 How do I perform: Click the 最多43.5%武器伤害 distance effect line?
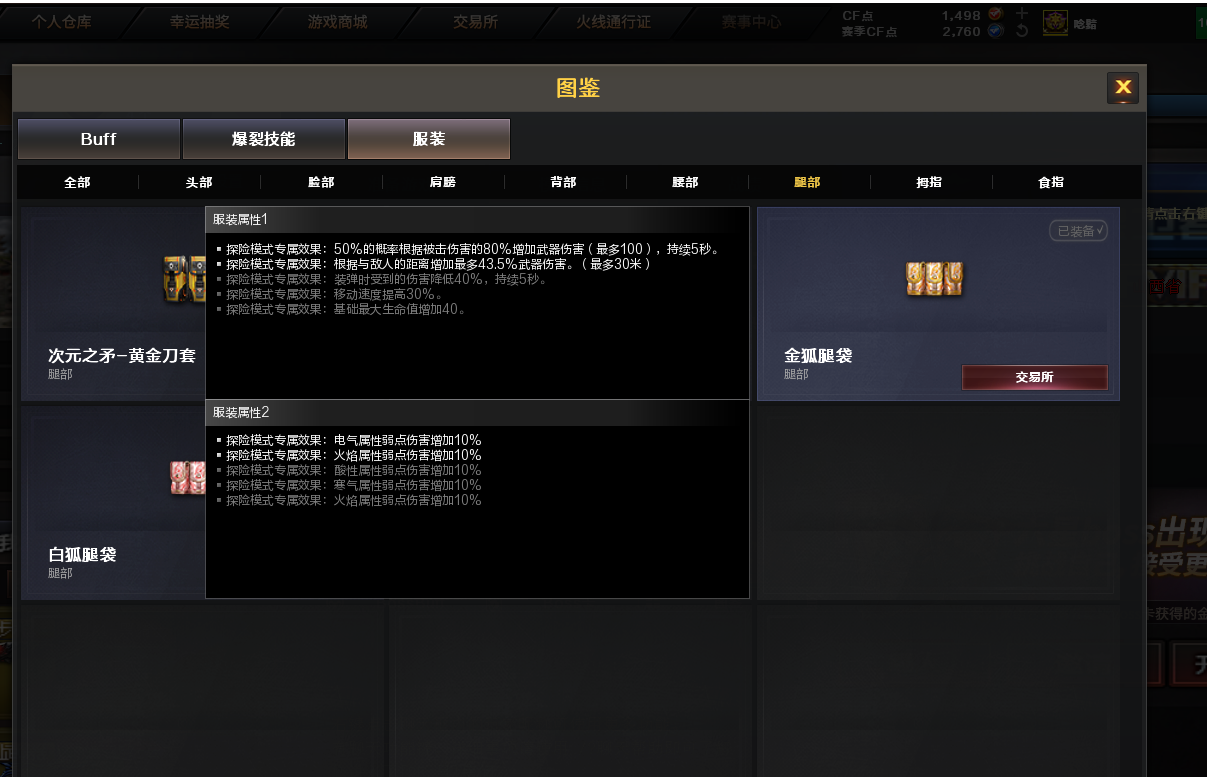click(434, 264)
